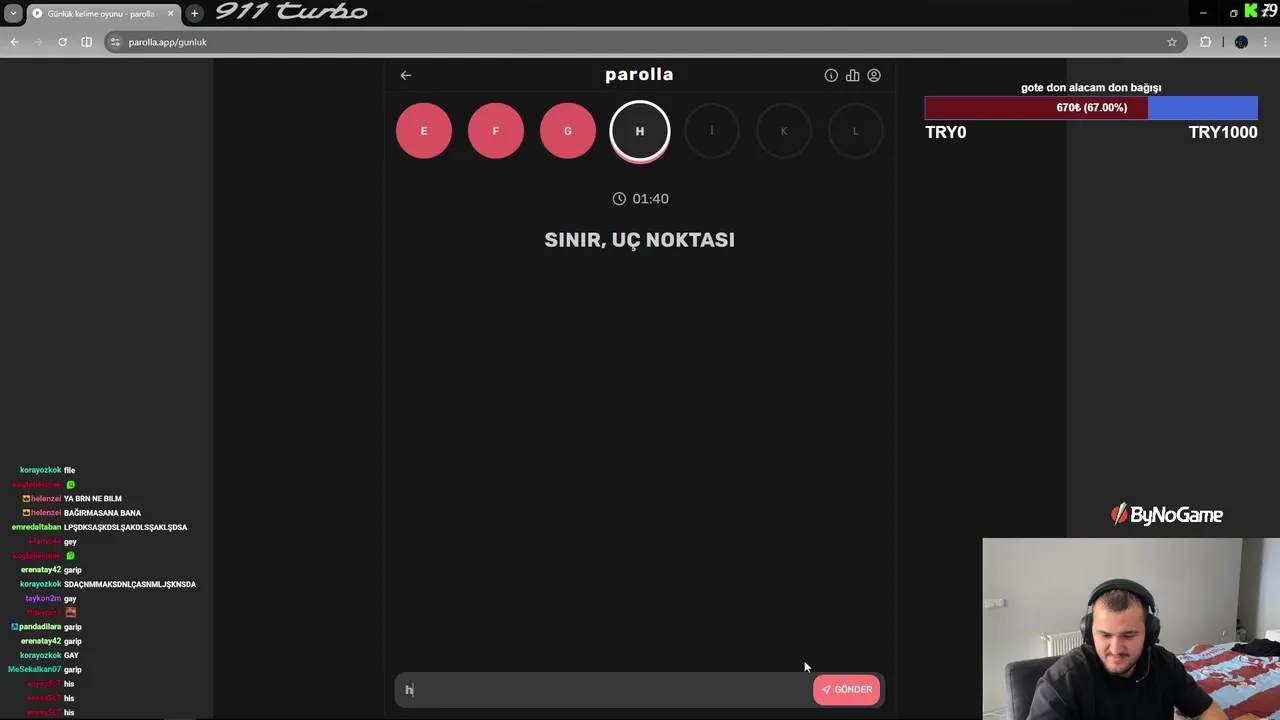This screenshot has height=720, width=1280.
Task: Select the dimmed letter L circle
Action: 856,131
